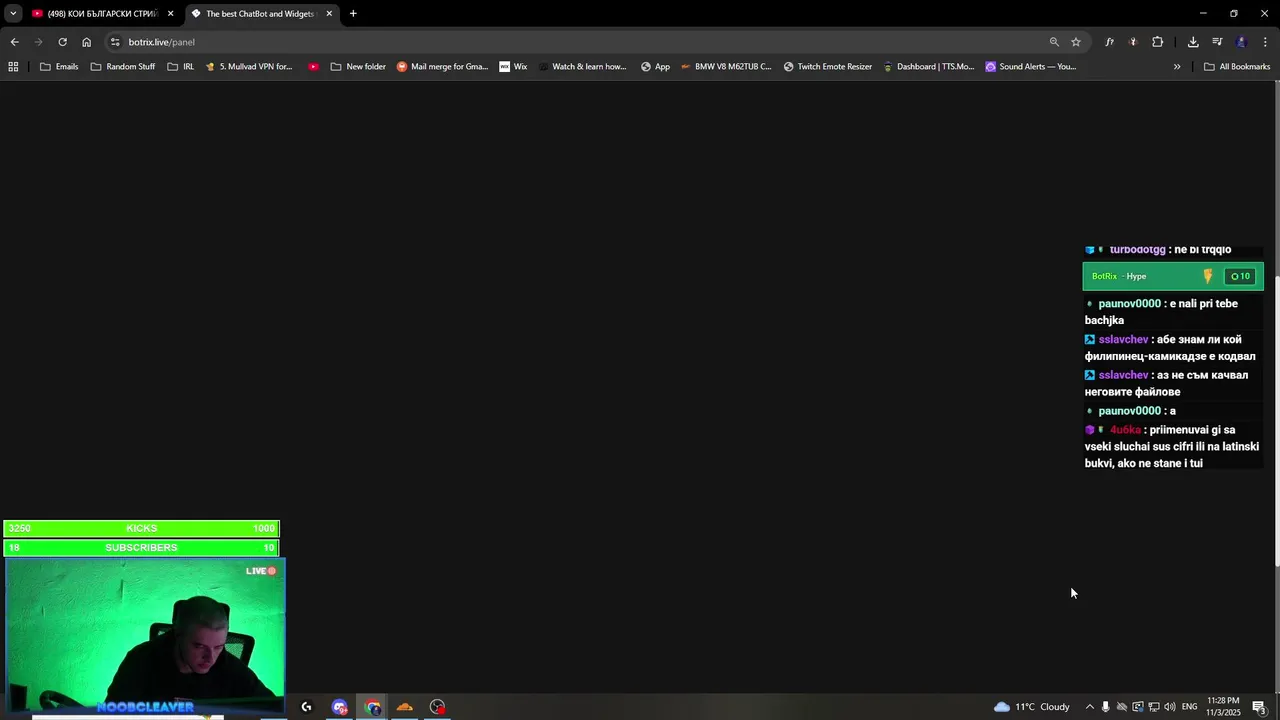Open BMW V8 M62TUB bookmark
The image size is (1280, 720).
point(726,67)
